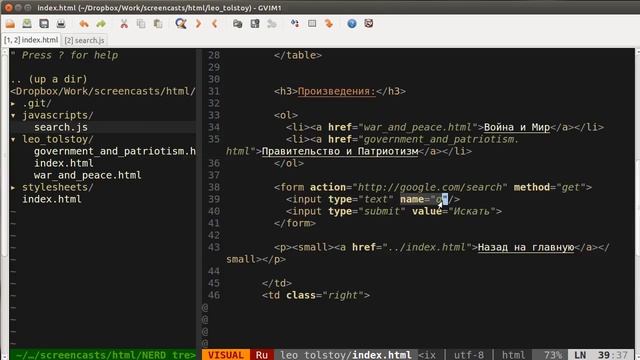Open Vim help with blue icon
Image resolution: width=640 pixels, height=360 pixels.
click(x=352, y=24)
